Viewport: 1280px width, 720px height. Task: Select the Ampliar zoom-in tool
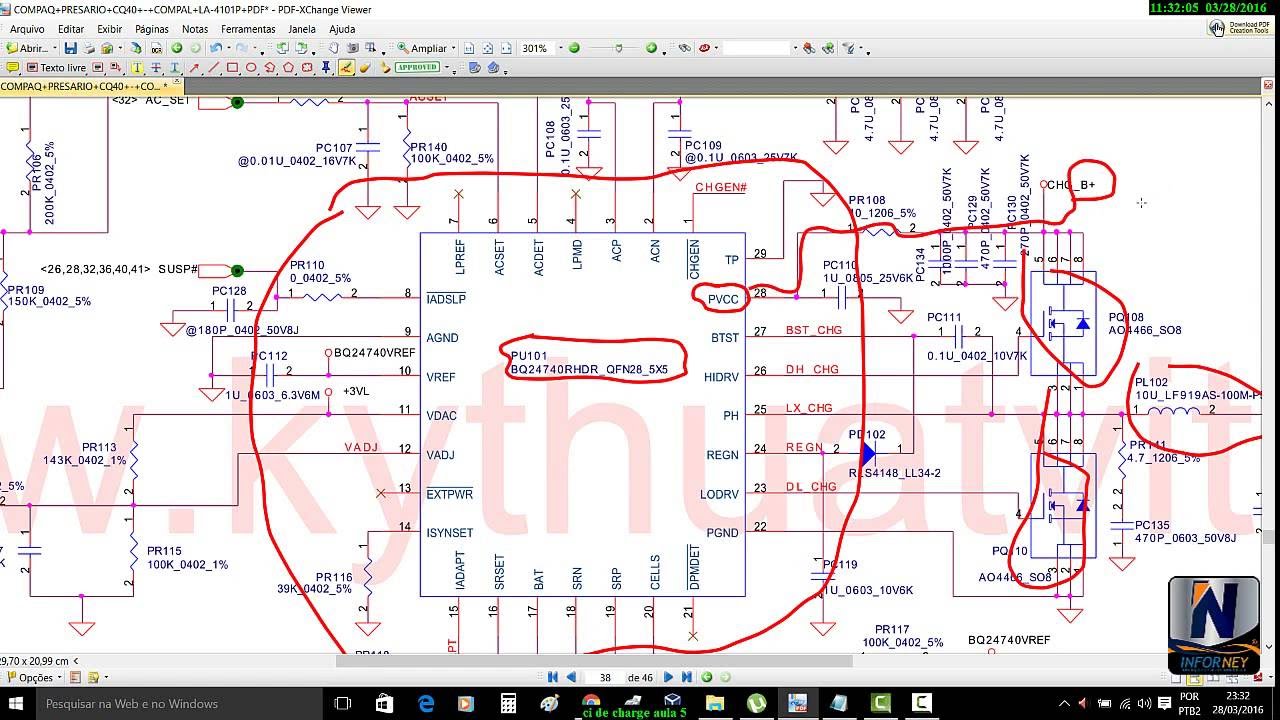(x=423, y=48)
